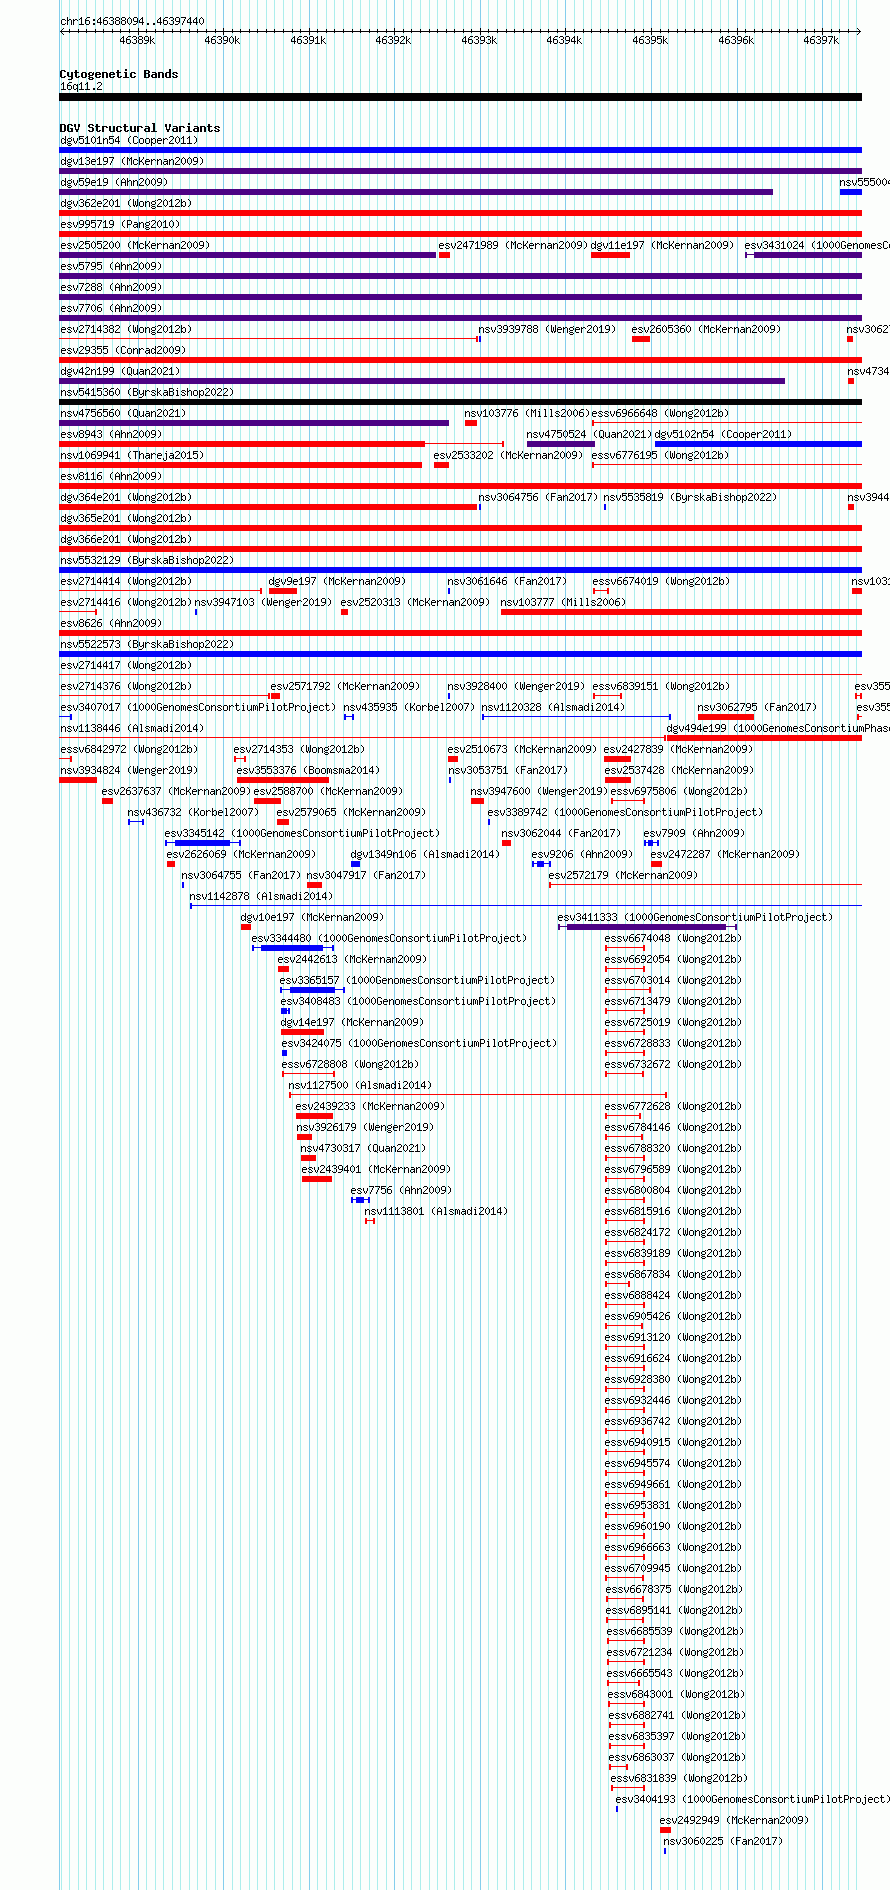Click nsv1120328 (Alsmadi2014) label
The height and width of the screenshot is (1890, 890).
point(553,708)
